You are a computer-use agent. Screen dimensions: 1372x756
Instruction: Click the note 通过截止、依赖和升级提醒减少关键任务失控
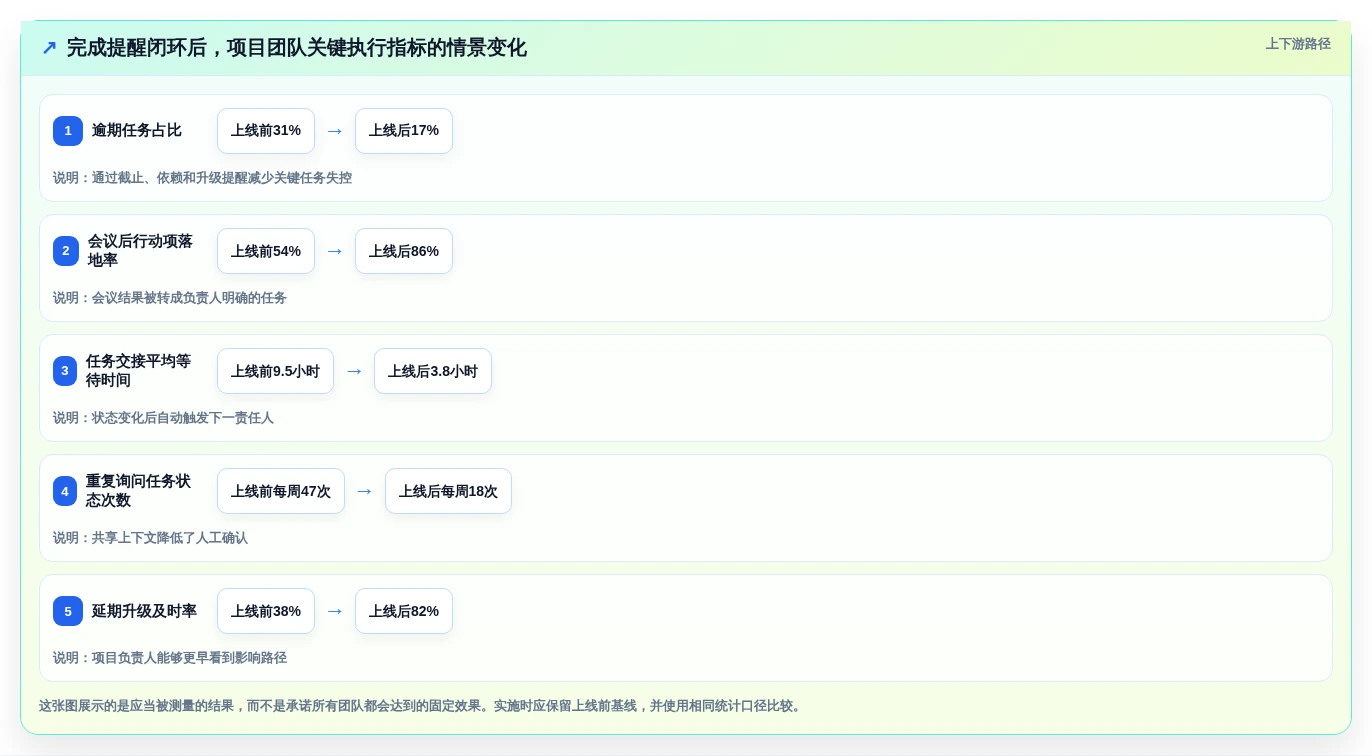(x=222, y=178)
